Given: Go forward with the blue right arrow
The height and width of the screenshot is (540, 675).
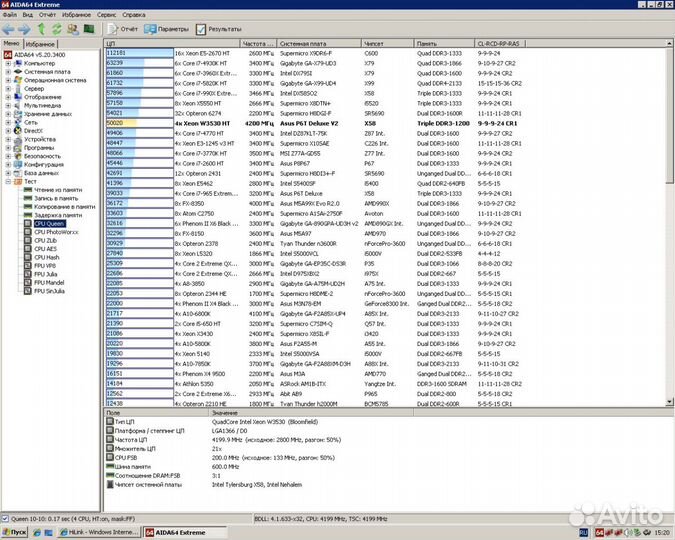Looking at the screenshot, I should tap(24, 29).
